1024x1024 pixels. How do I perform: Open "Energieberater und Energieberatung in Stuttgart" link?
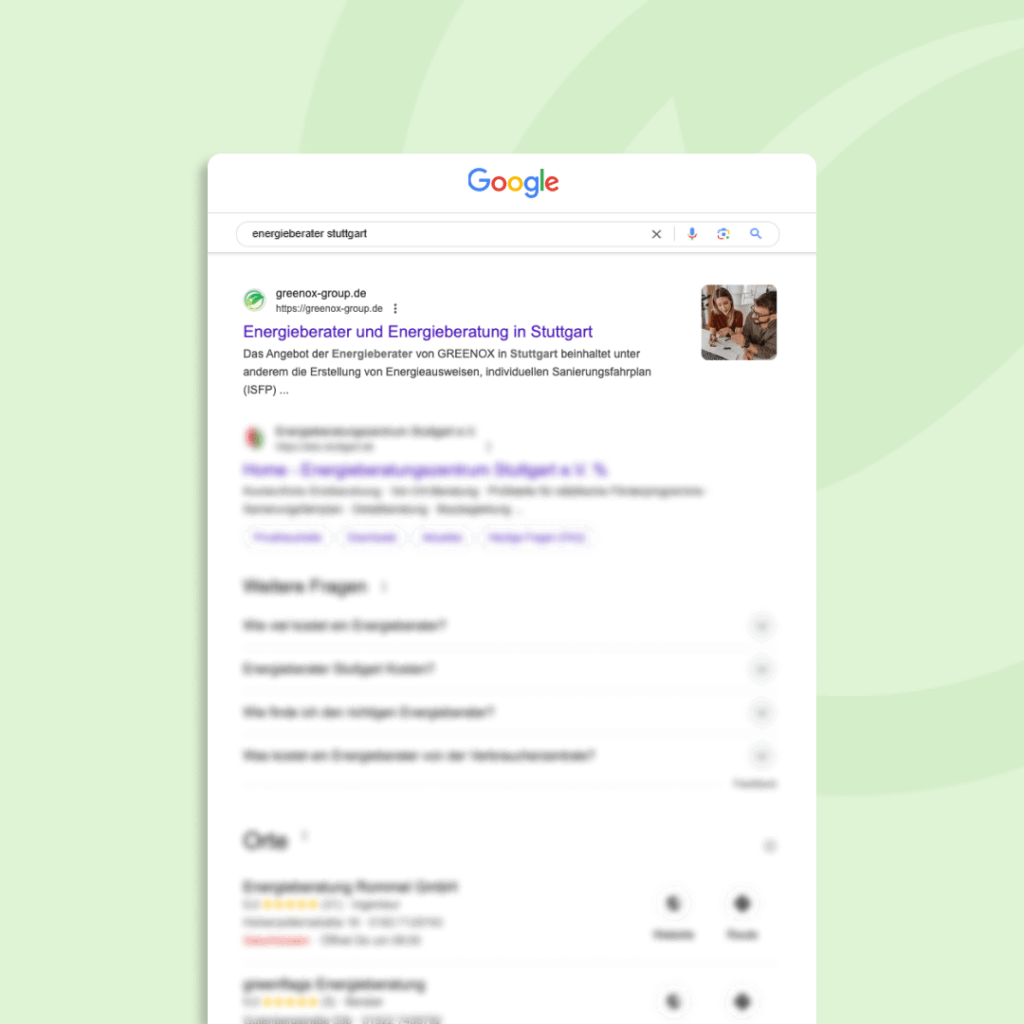tap(418, 332)
